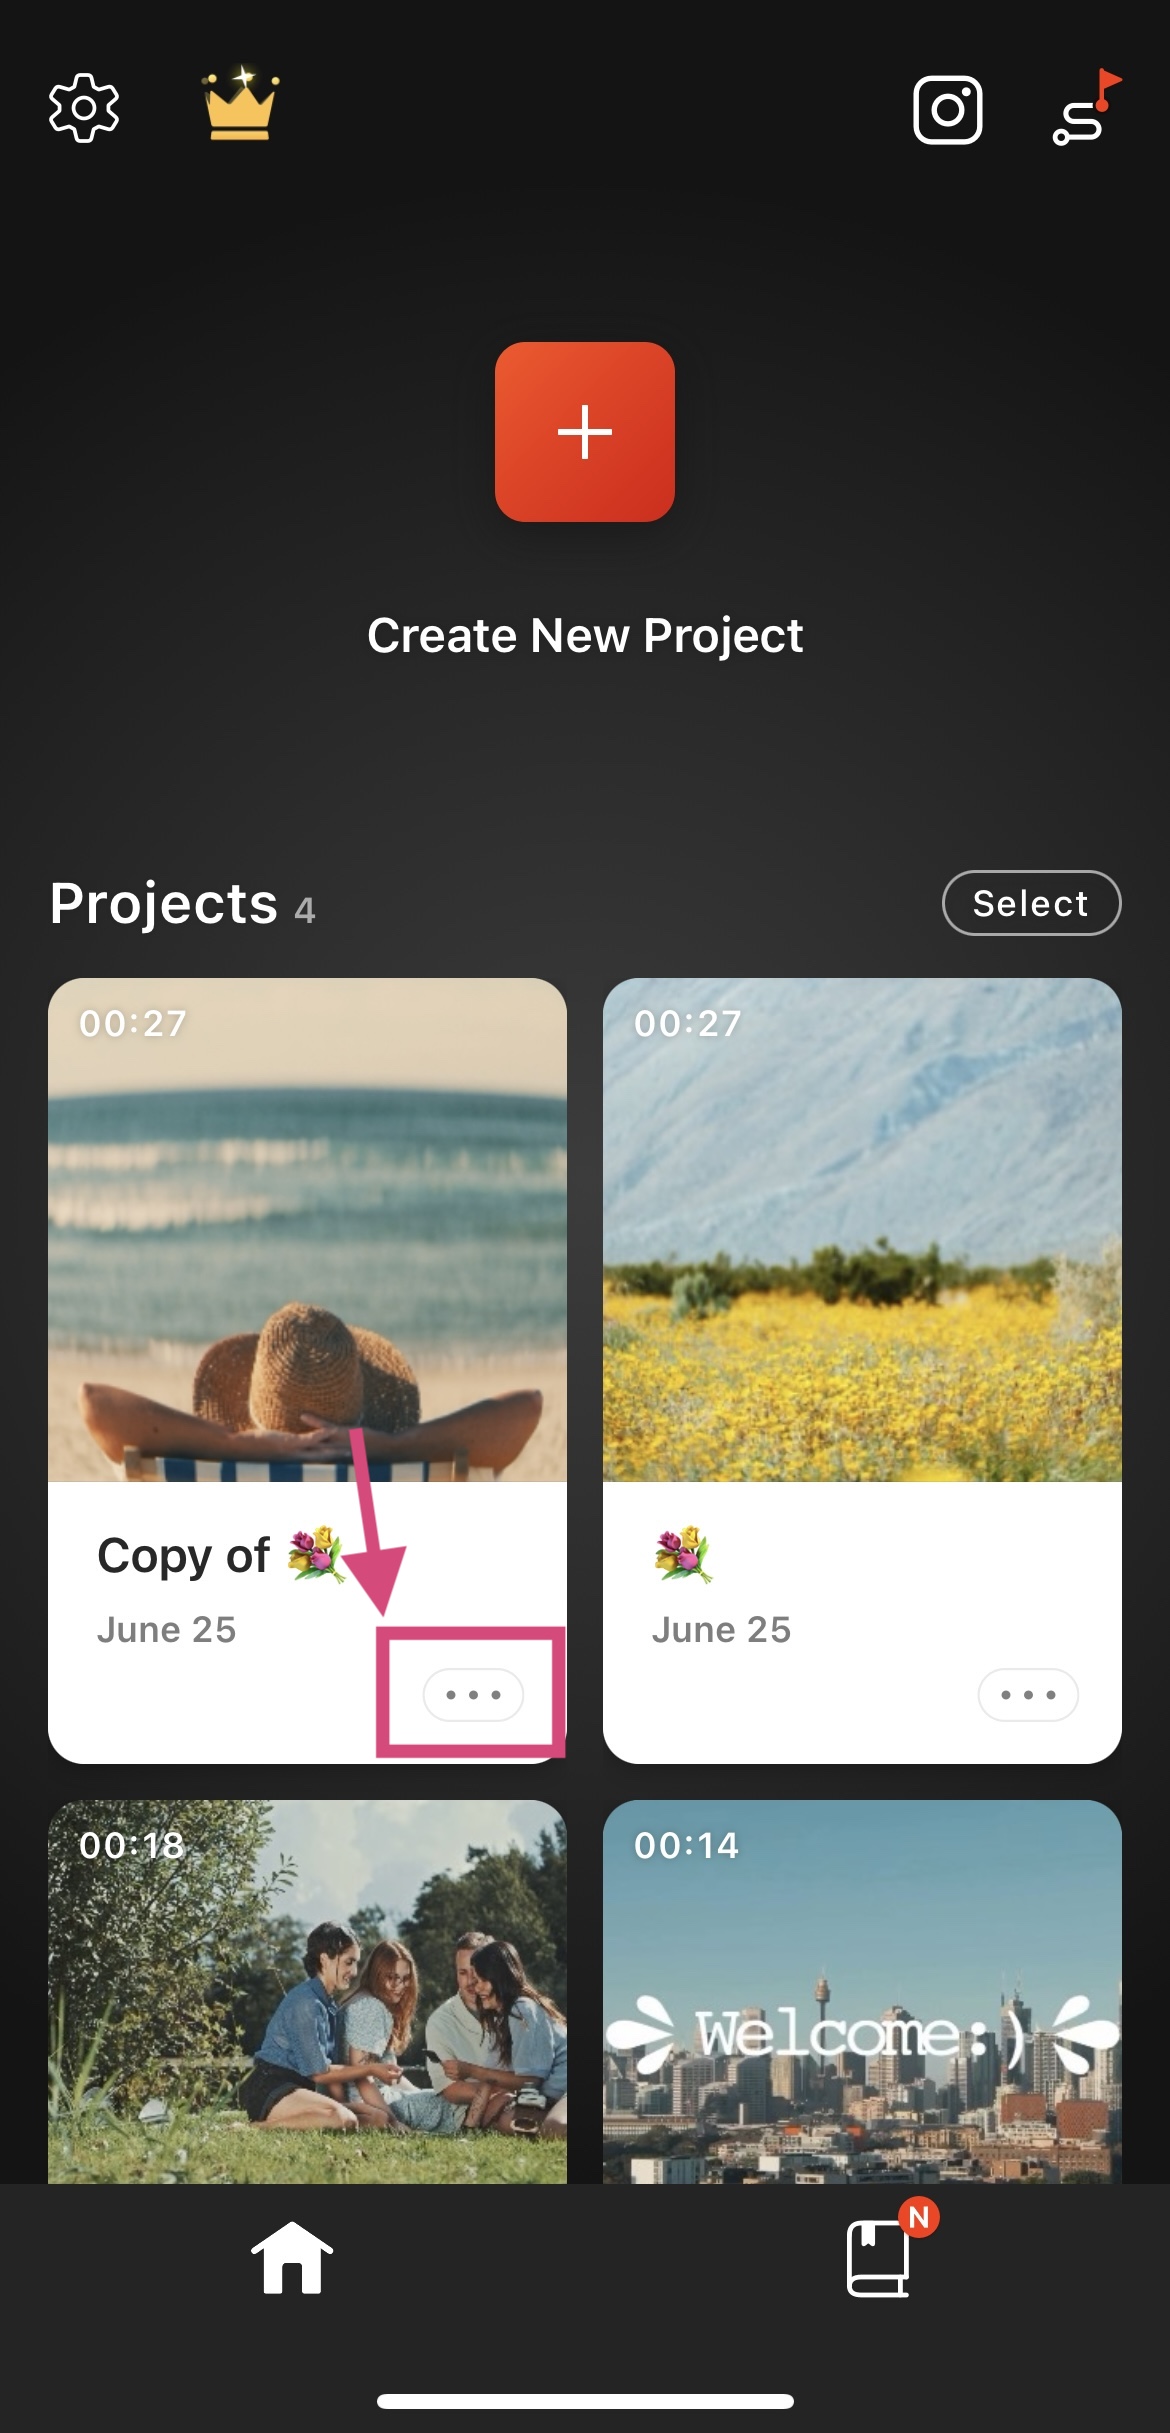Open the Instagram icon link

click(947, 110)
